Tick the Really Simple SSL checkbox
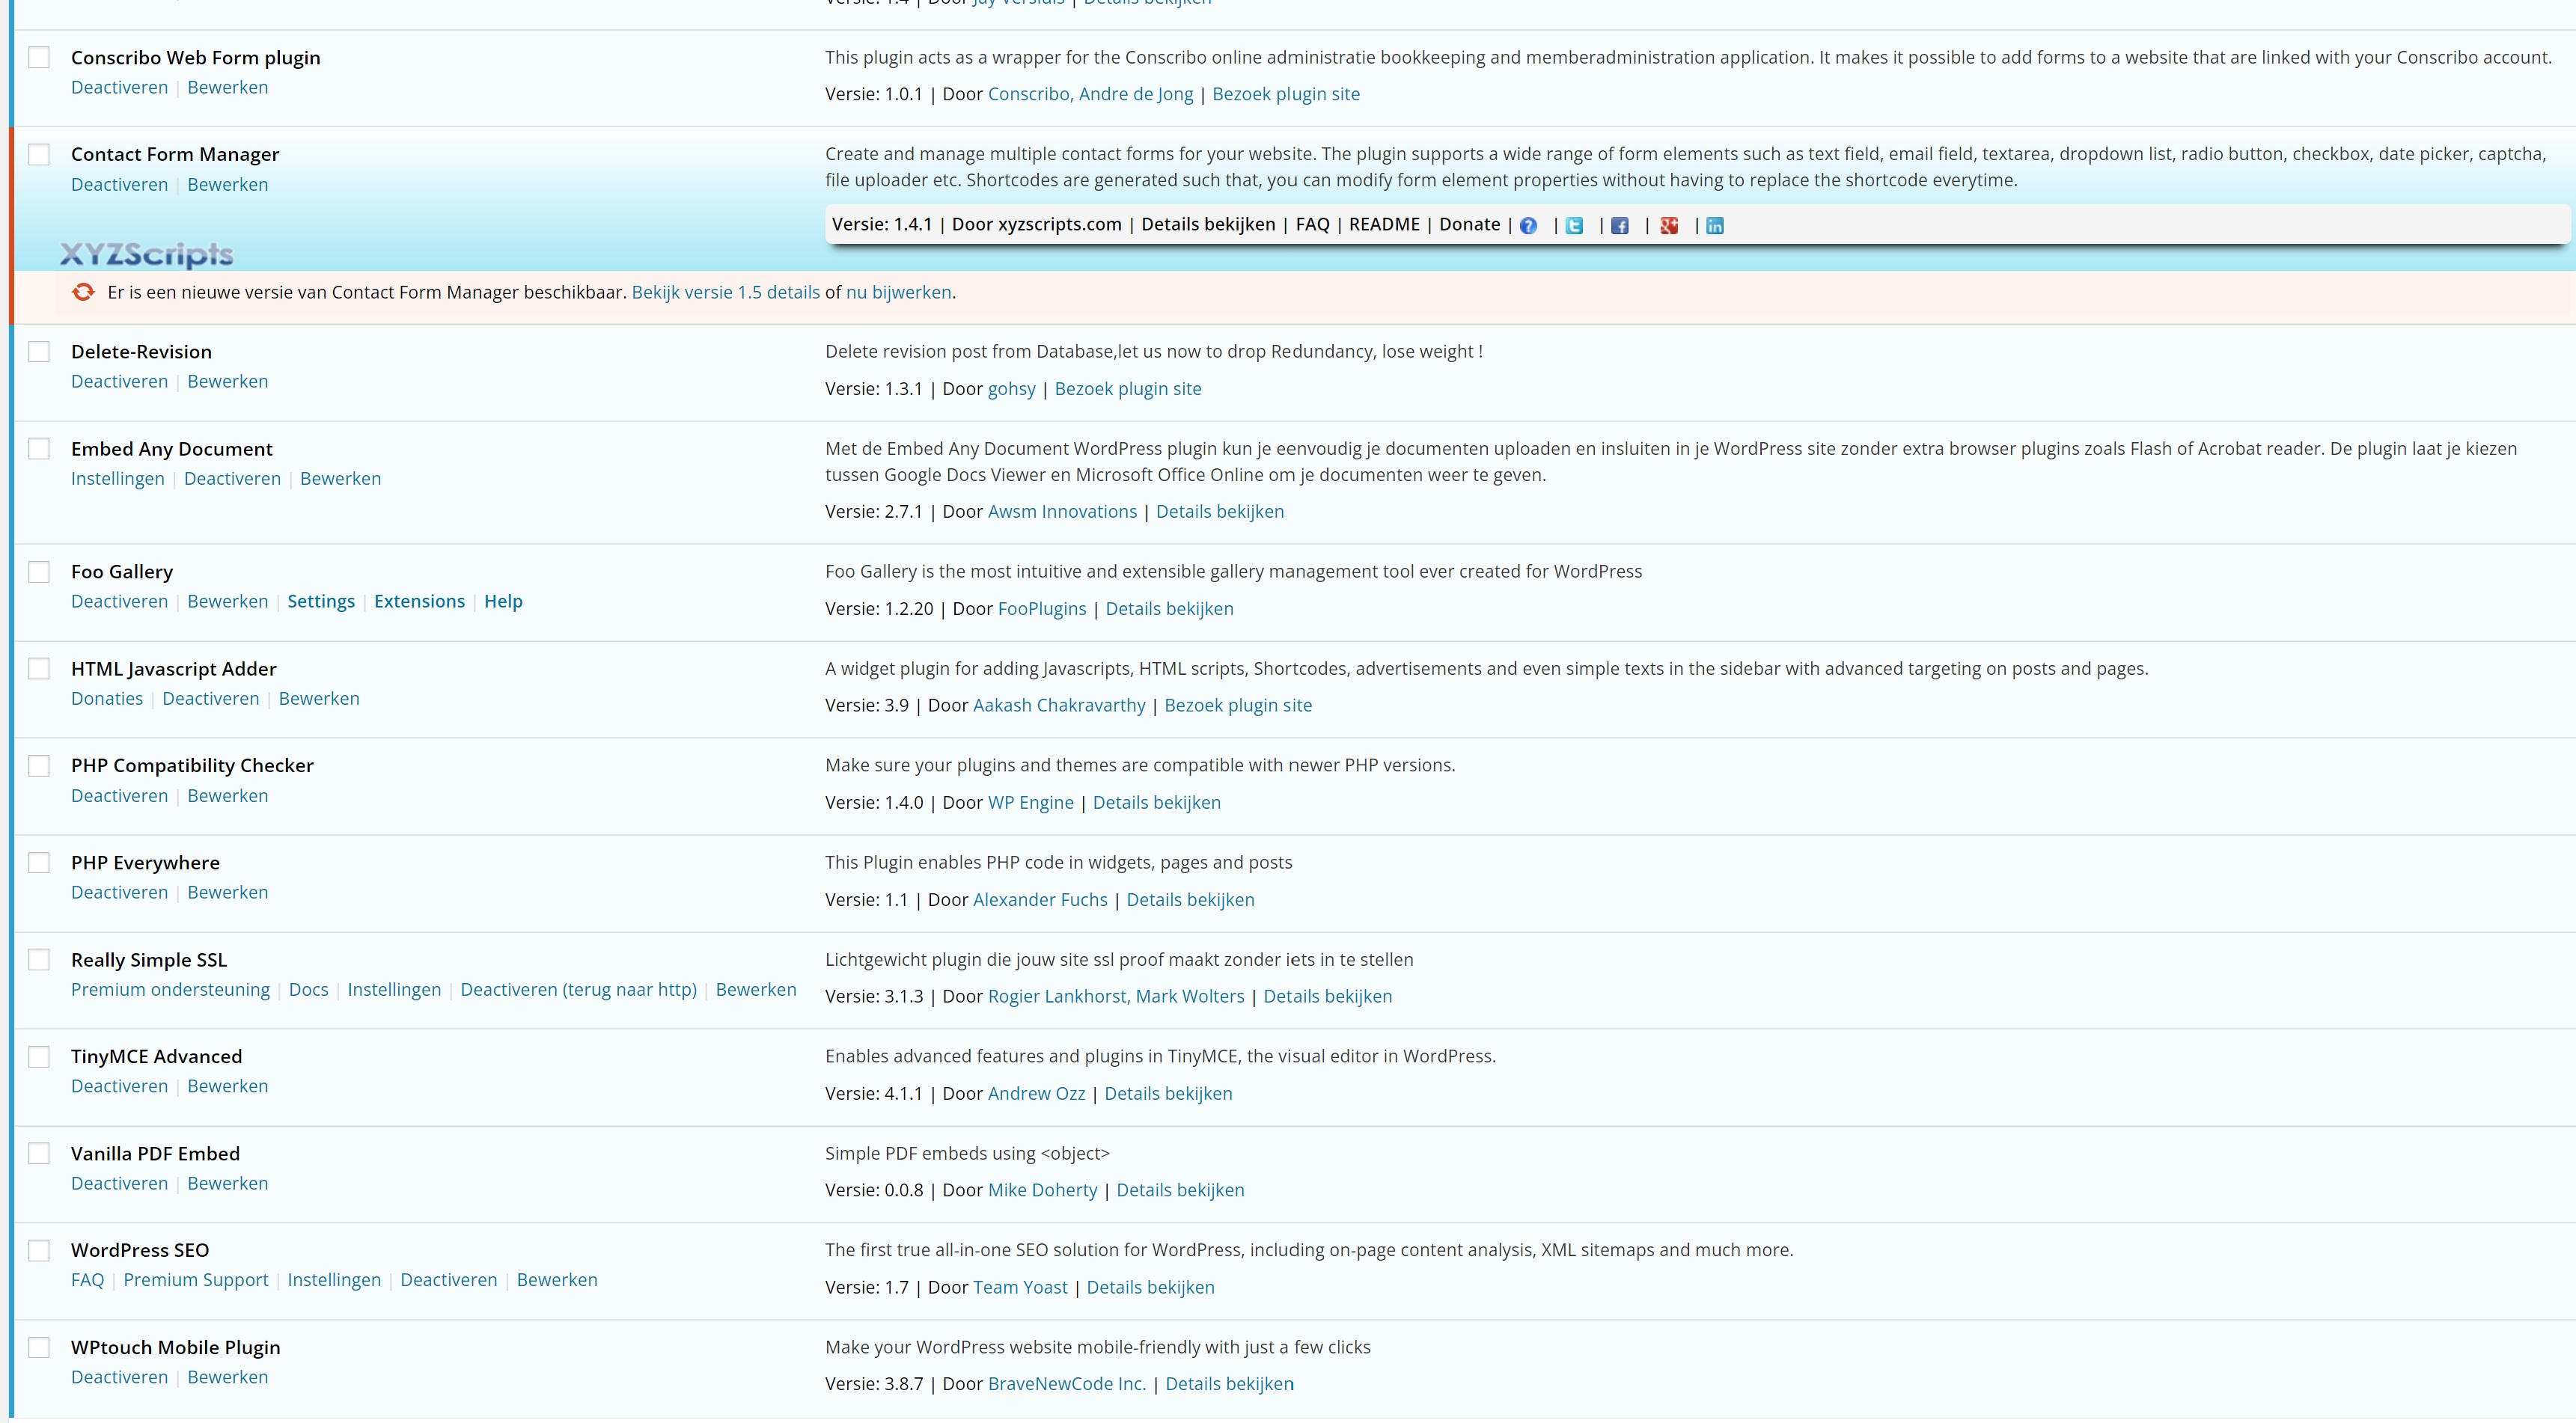The height and width of the screenshot is (1423, 2576). pyautogui.click(x=39, y=960)
